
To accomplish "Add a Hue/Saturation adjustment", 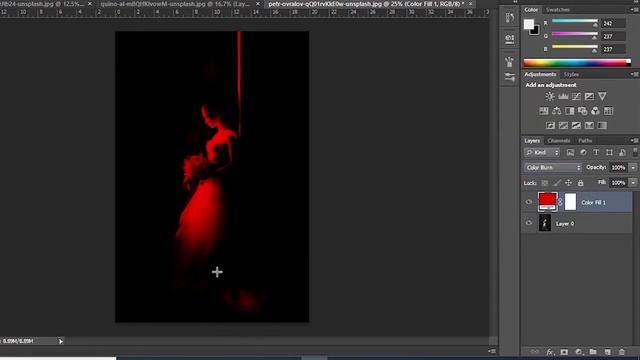I will pos(543,111).
